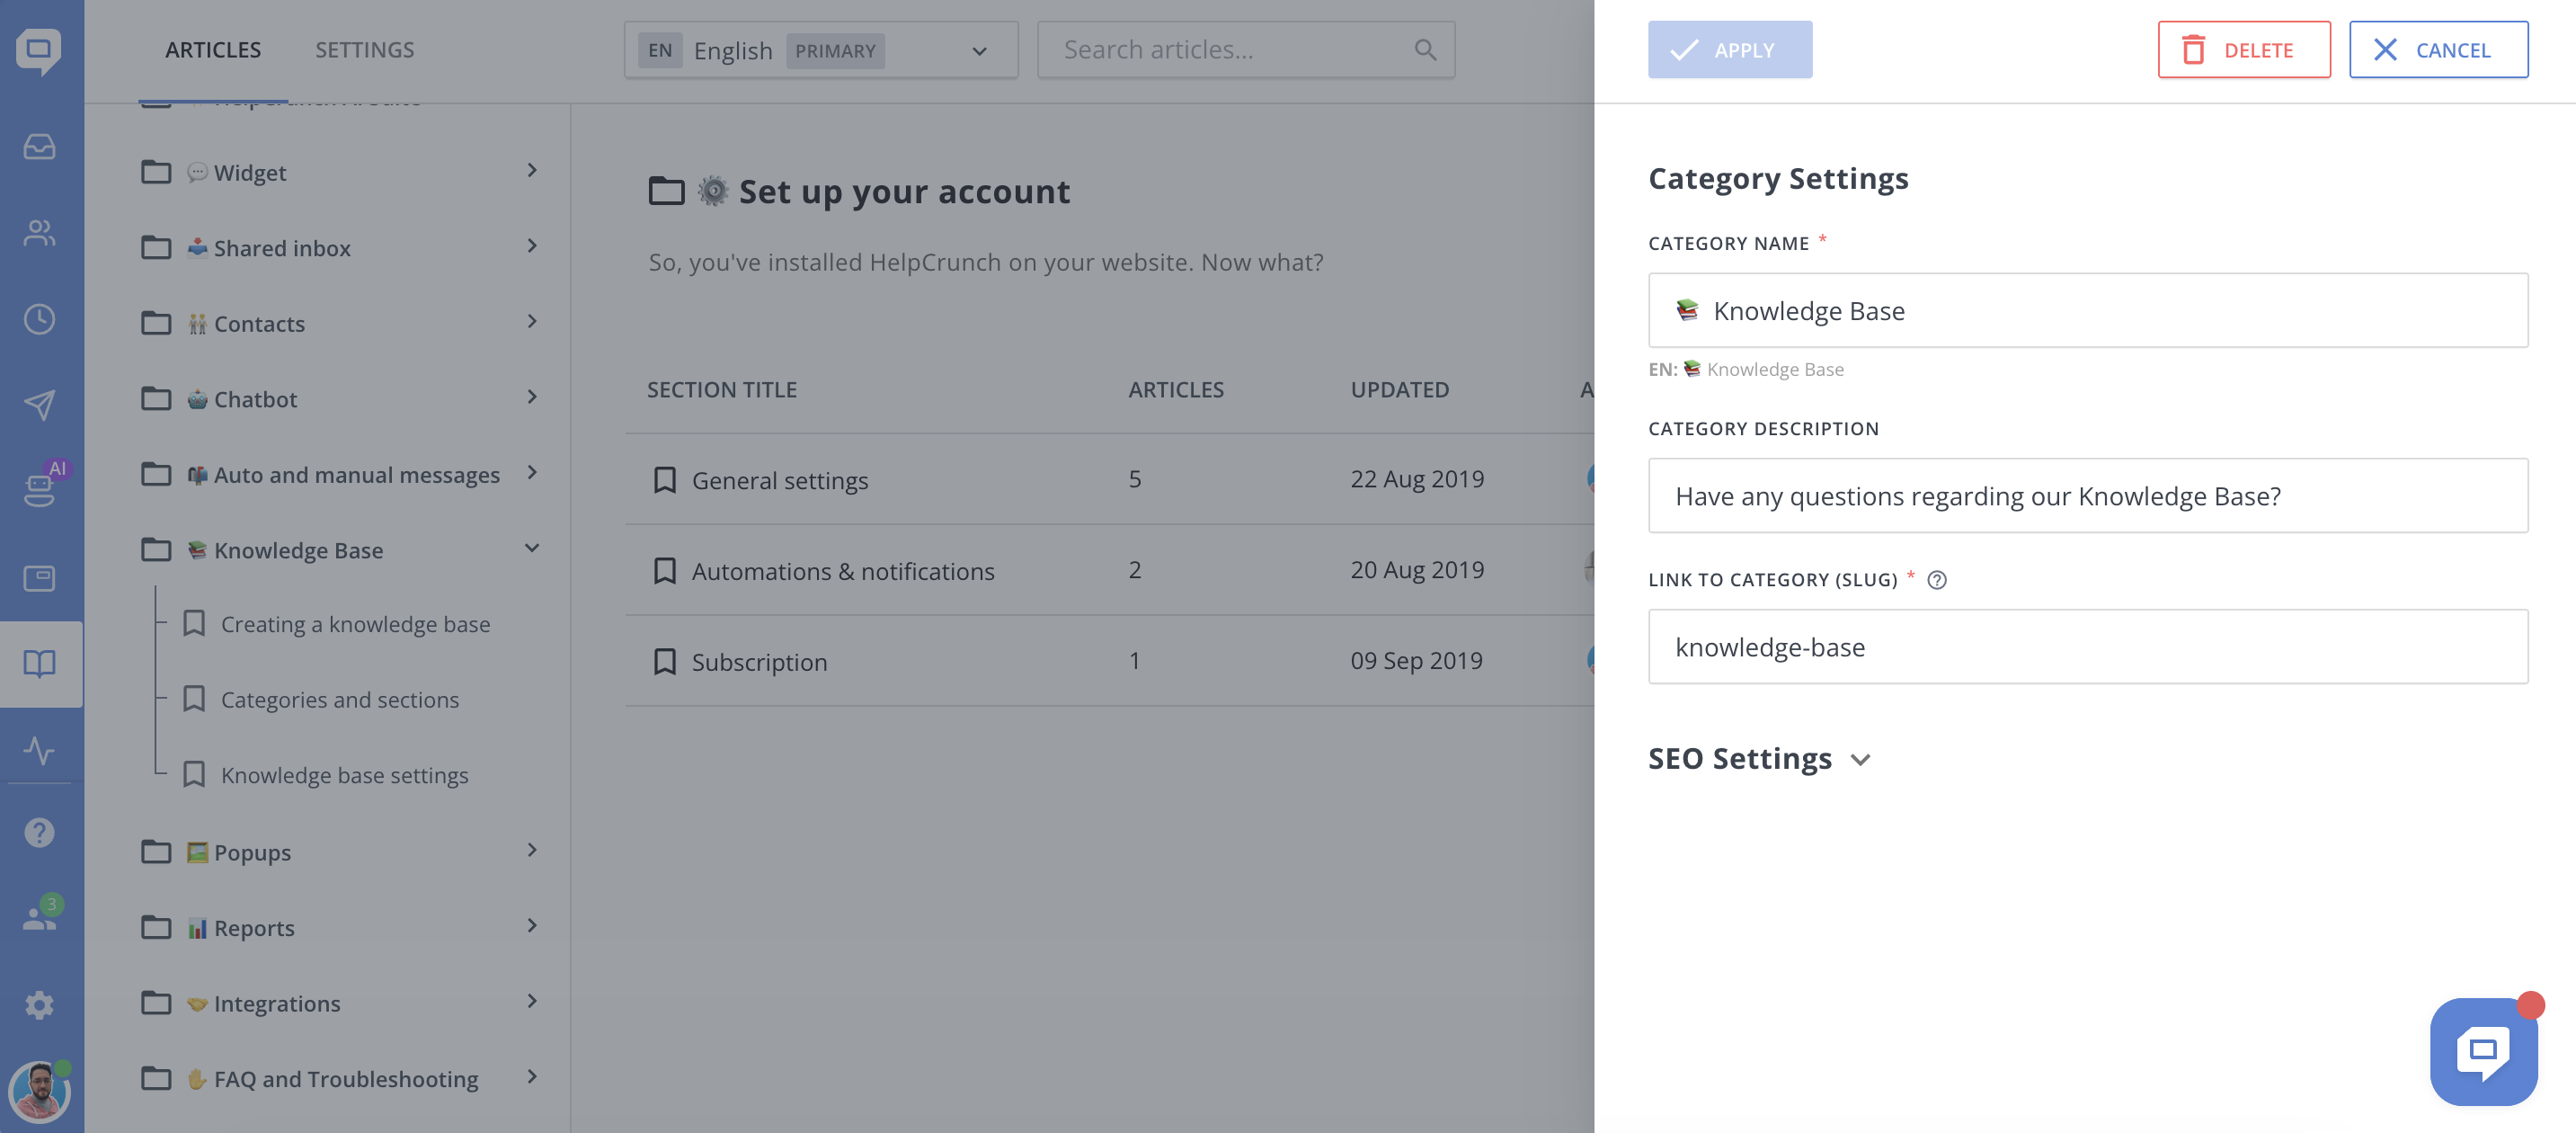Open the reports activity pulse icon
Viewport: 2576px width, 1133px height.
click(x=40, y=750)
